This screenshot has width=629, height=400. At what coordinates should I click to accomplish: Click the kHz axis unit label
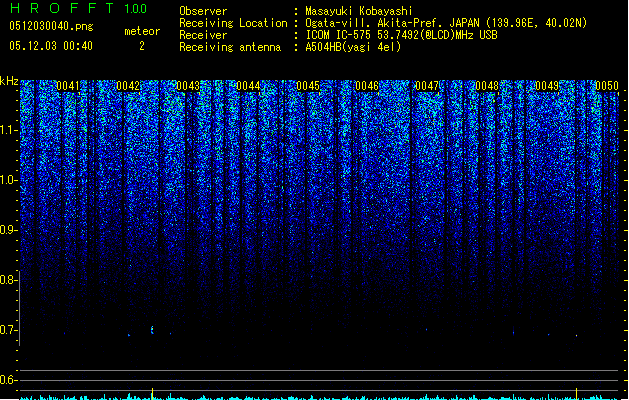pyautogui.click(x=9, y=81)
